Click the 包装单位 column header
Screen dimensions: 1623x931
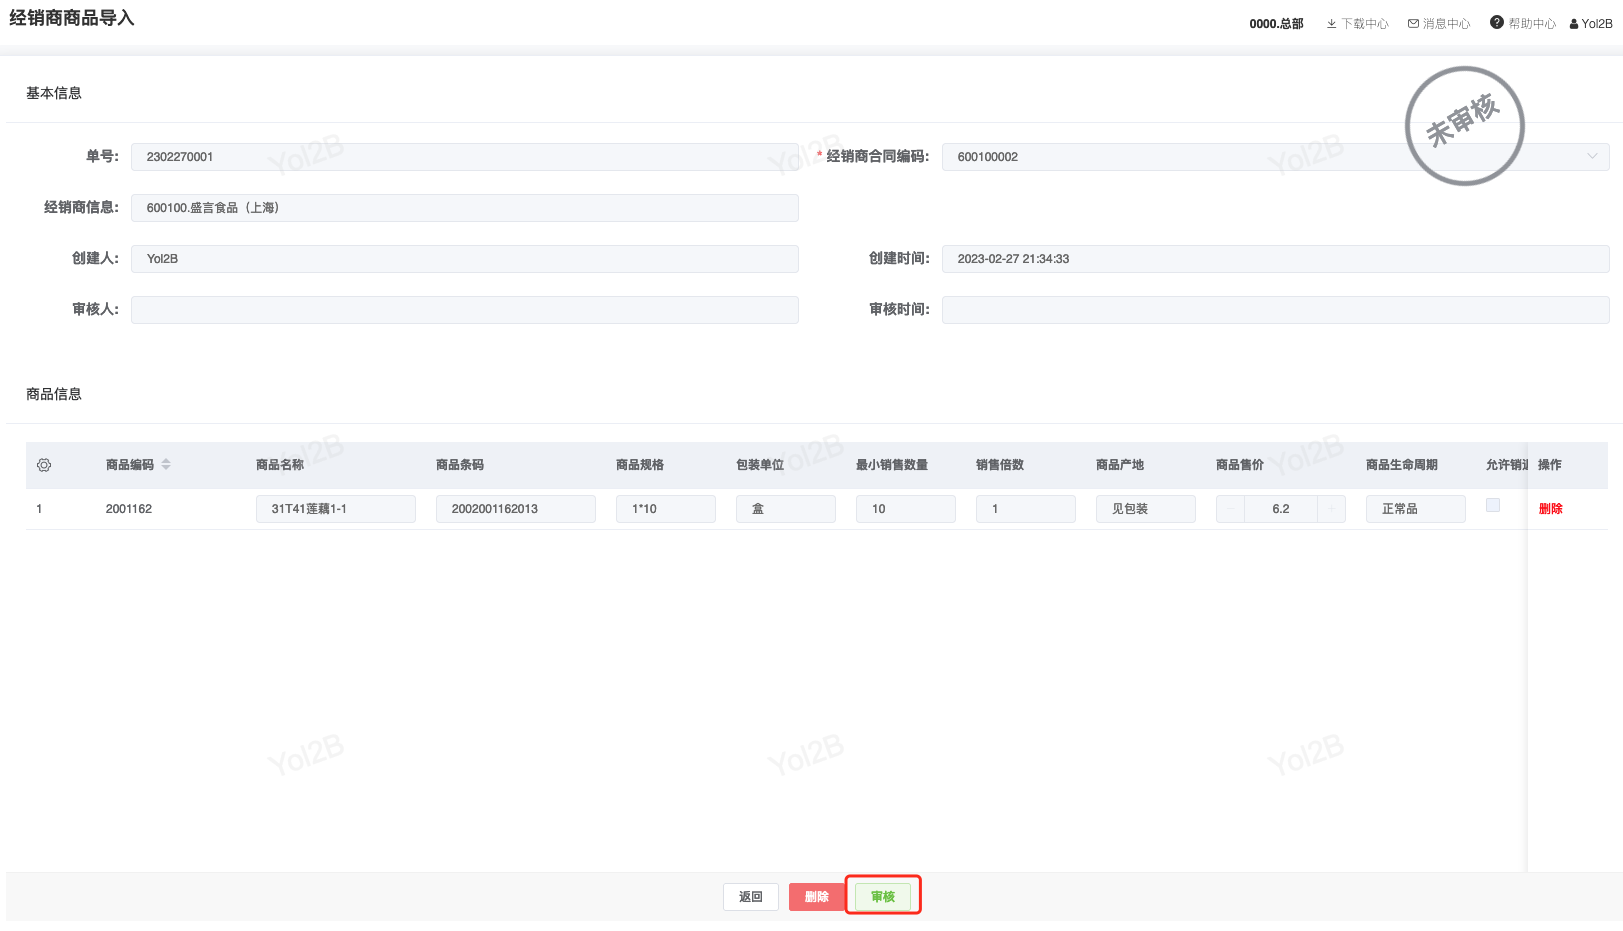click(x=760, y=465)
